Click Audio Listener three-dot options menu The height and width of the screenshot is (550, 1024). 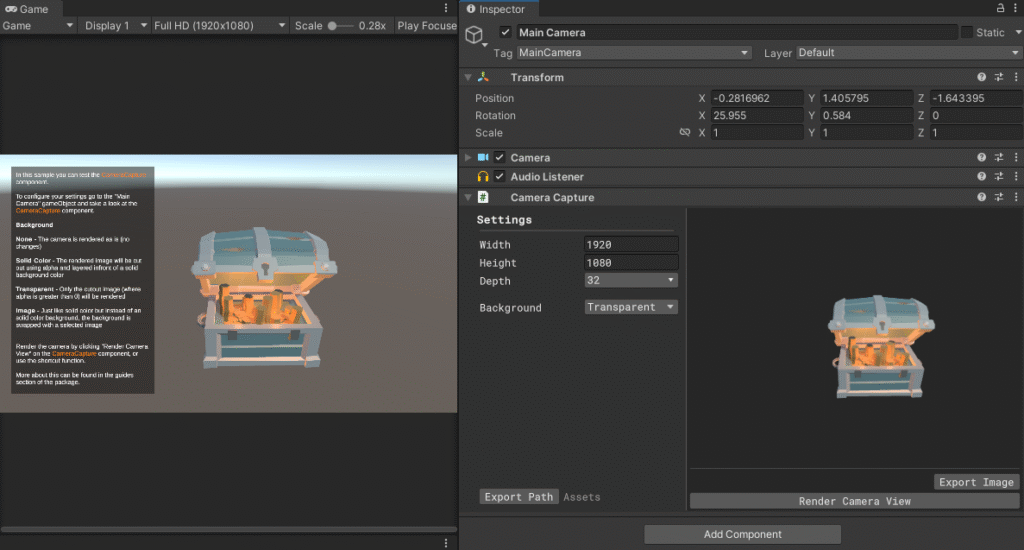pos(1015,177)
